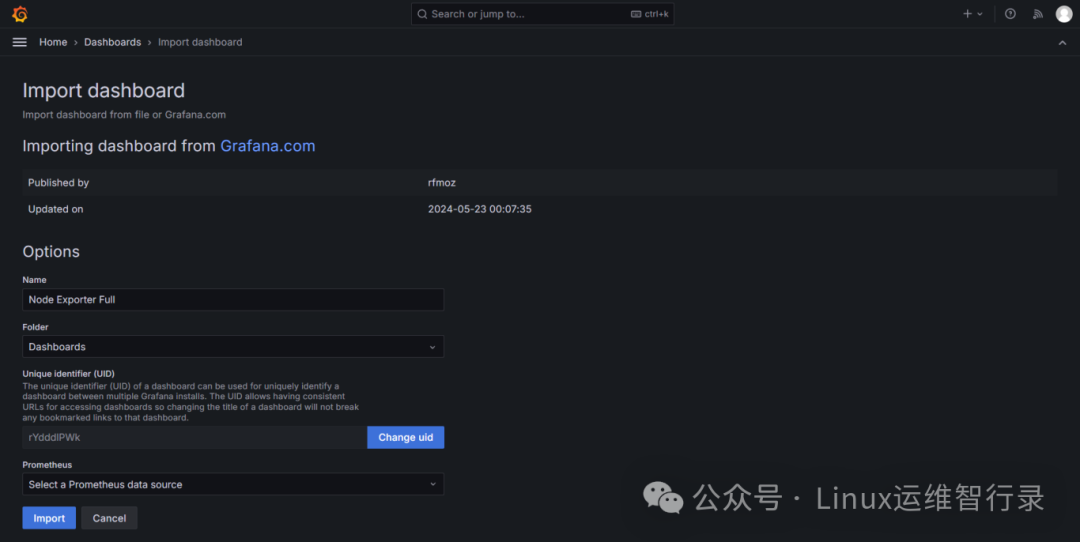Click Import dashboard breadcrumb

click(x=200, y=42)
